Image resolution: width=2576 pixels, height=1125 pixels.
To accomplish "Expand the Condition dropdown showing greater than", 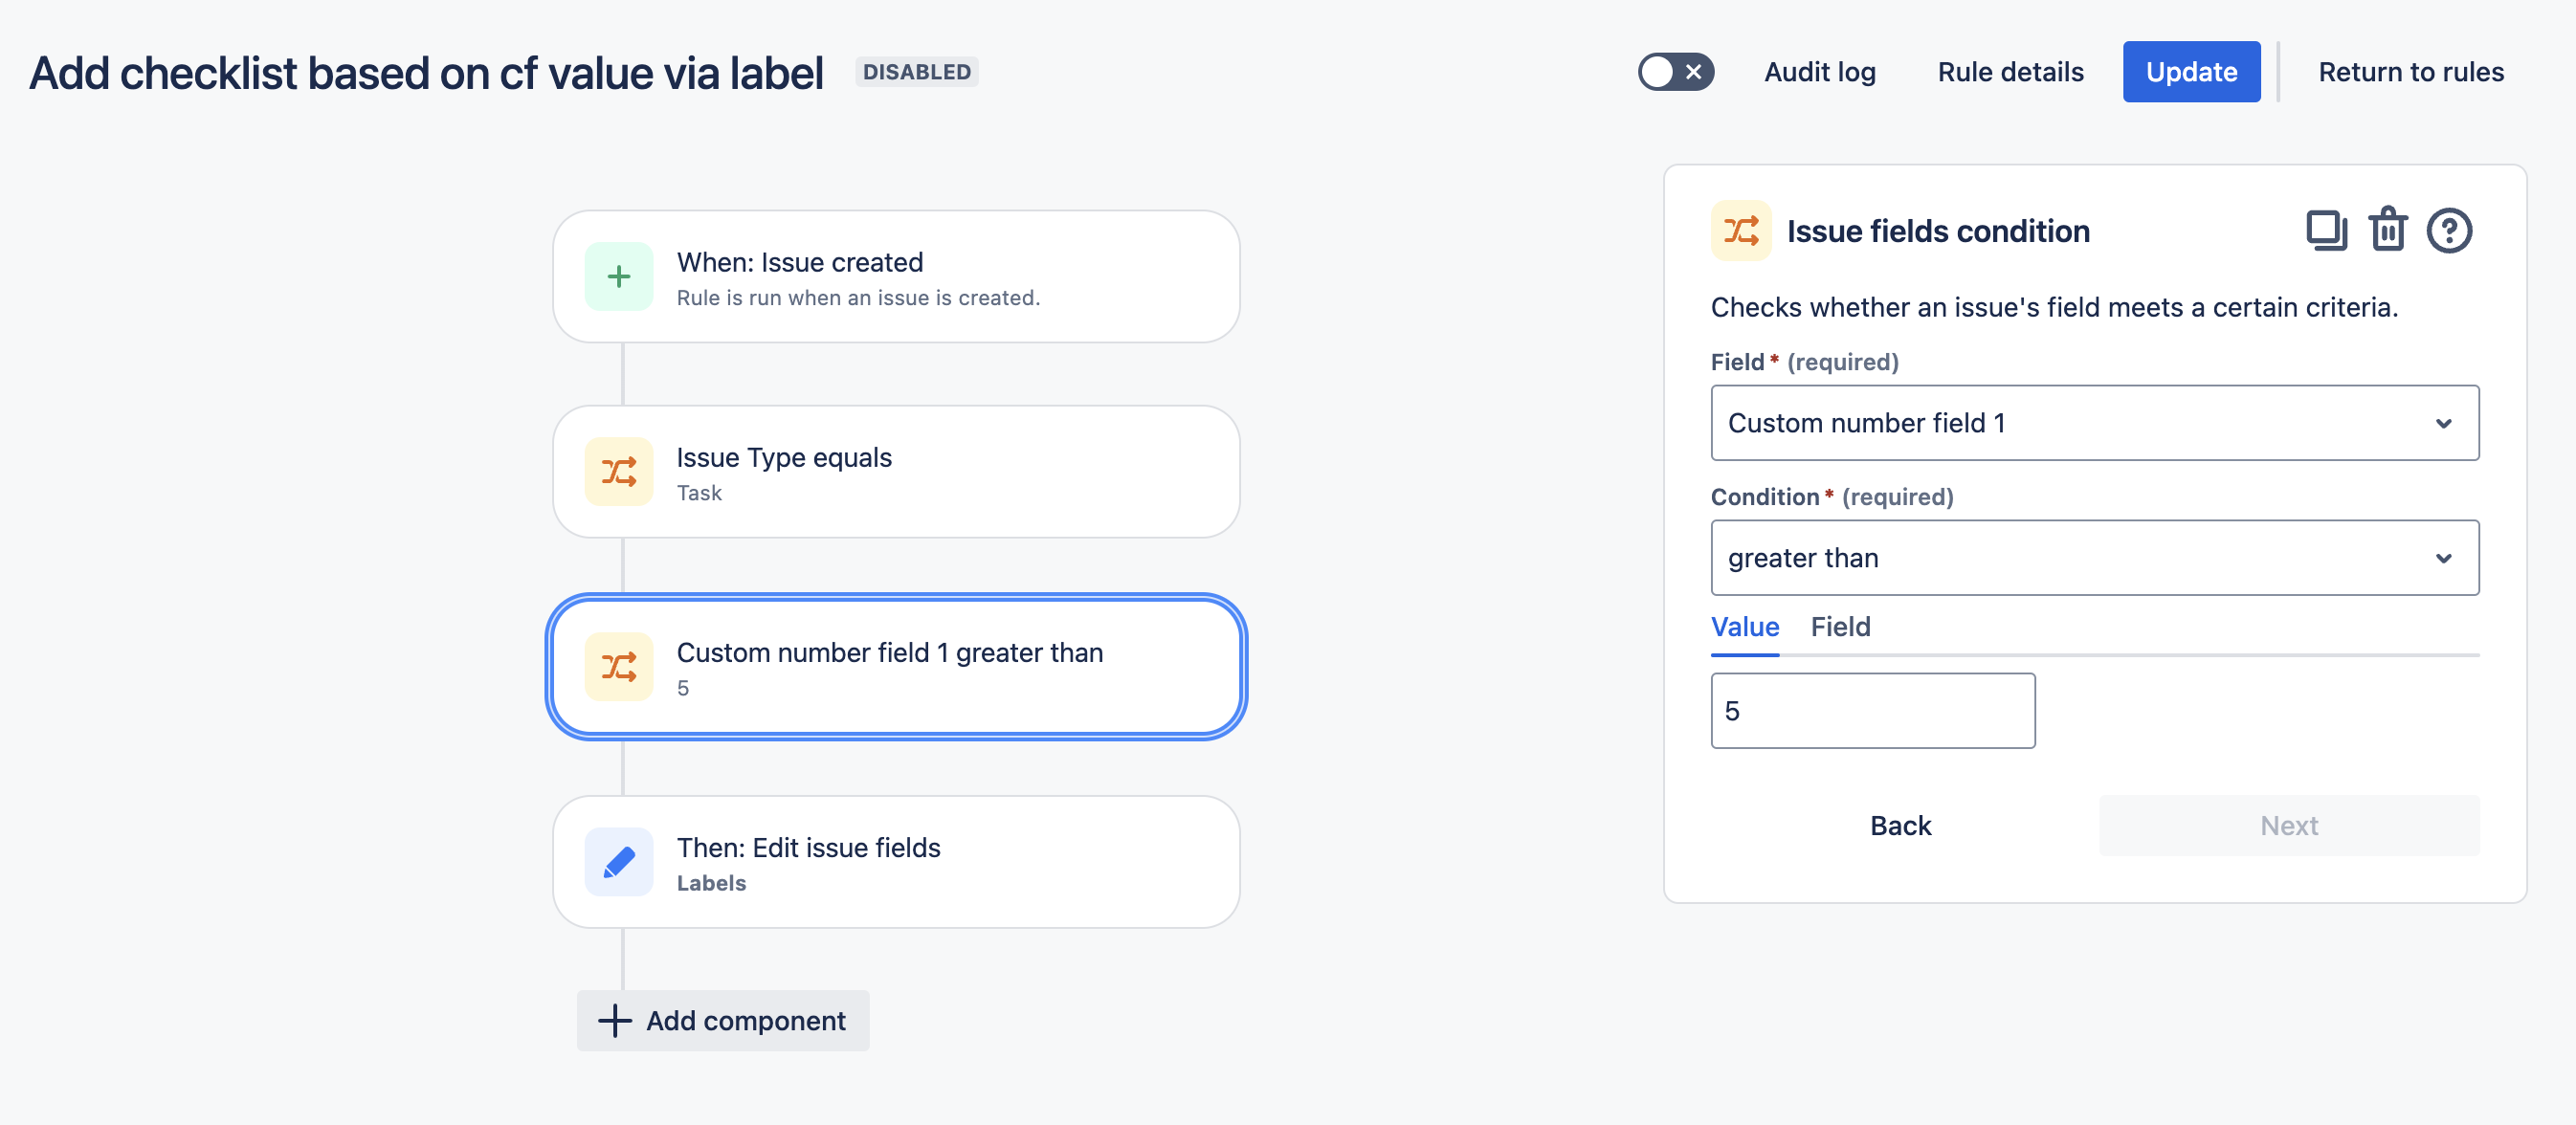I will pos(2093,557).
